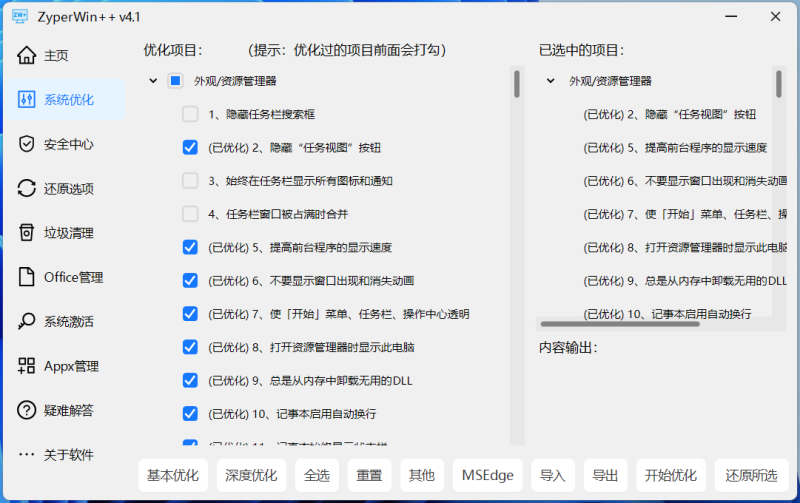800x503 pixels.
Task: Select selected entry (已优化) 9、总是从内存中卸载无用的DLL
Action: 685,281
